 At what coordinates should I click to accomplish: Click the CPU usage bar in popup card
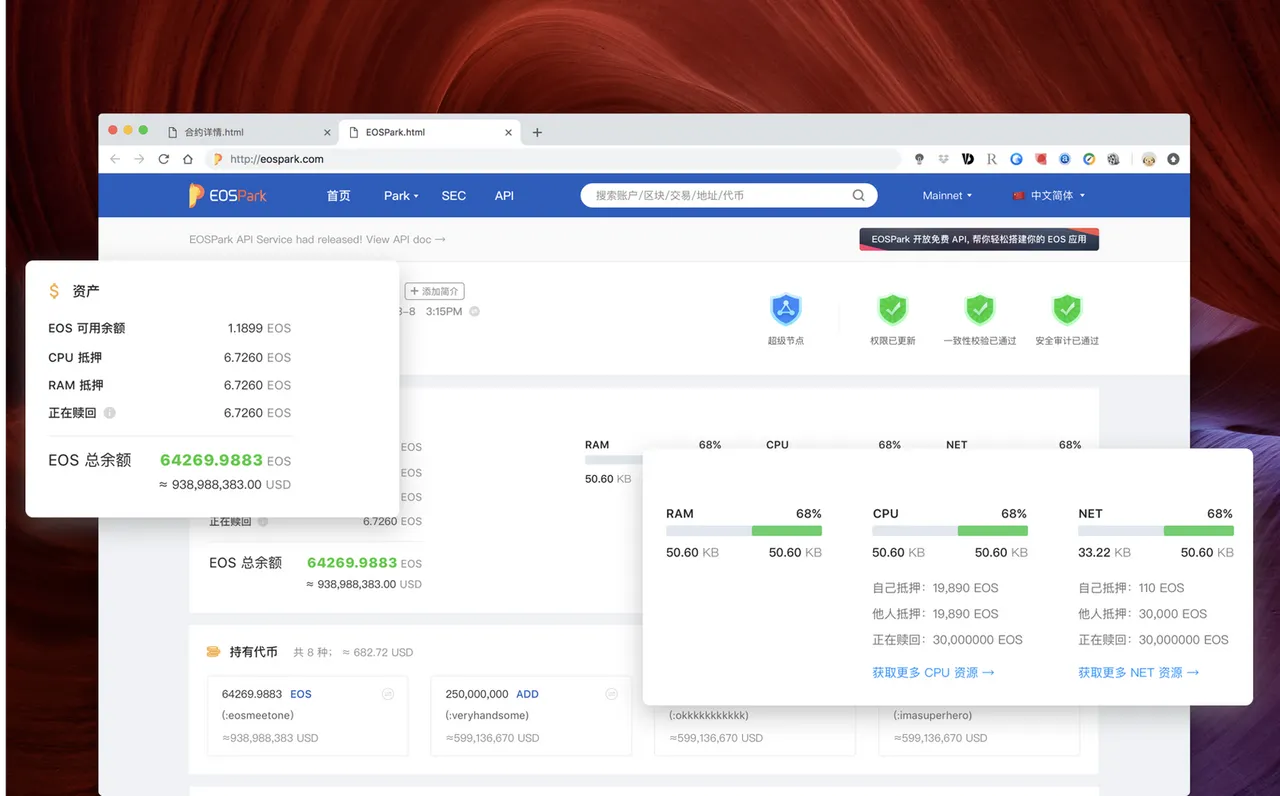click(950, 531)
